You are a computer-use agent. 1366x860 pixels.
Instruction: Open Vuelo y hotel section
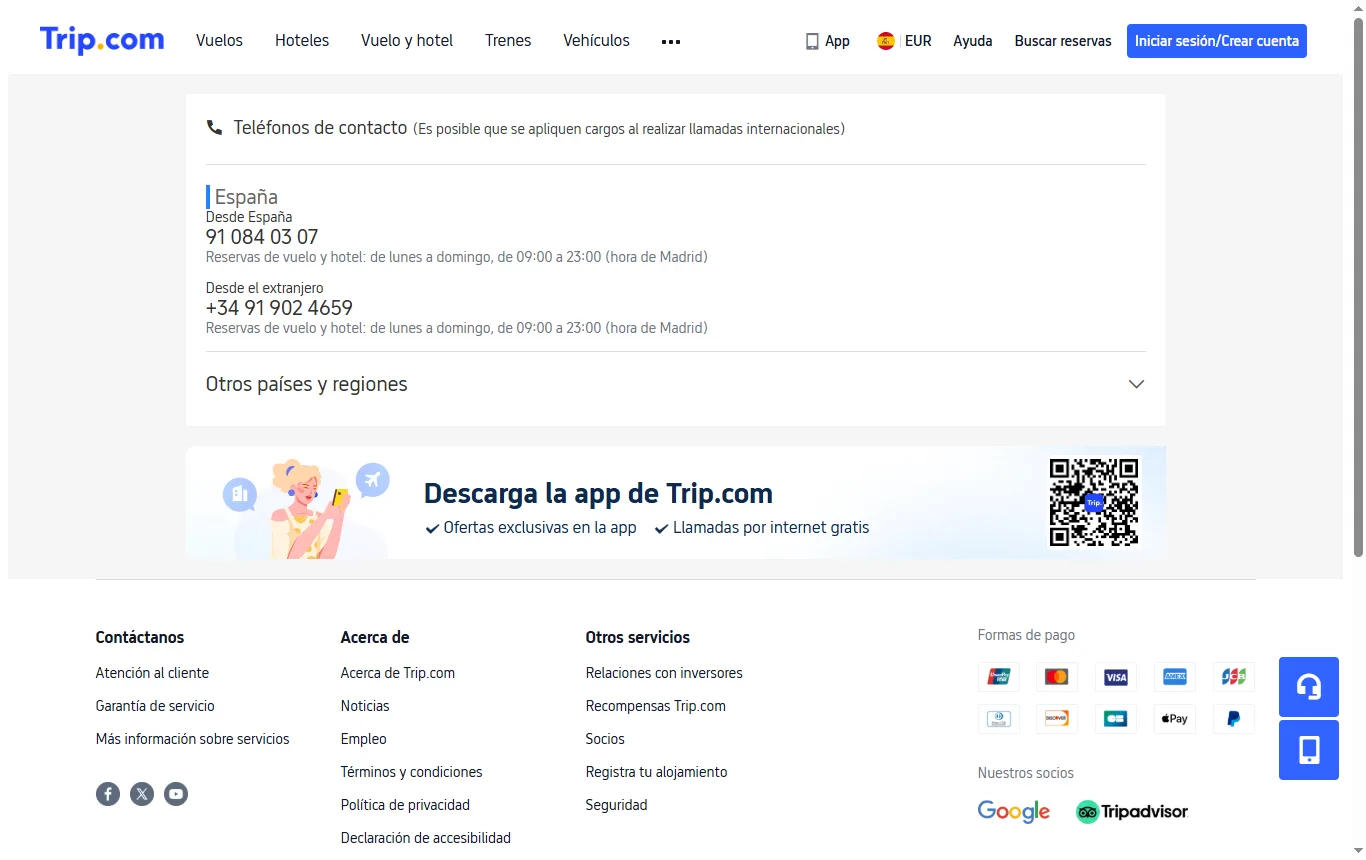pos(407,41)
